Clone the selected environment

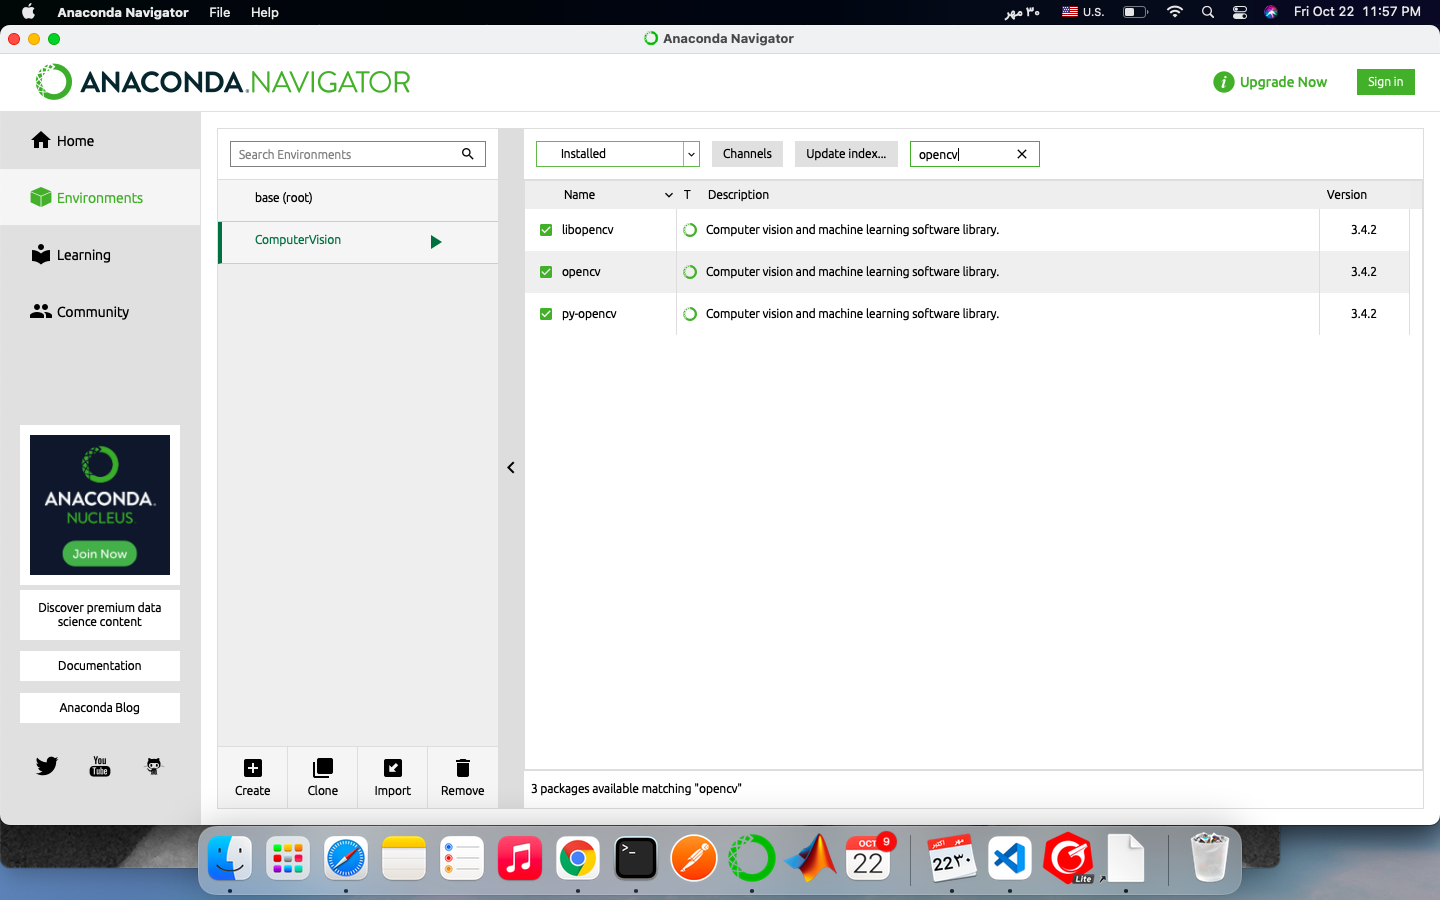tap(322, 777)
